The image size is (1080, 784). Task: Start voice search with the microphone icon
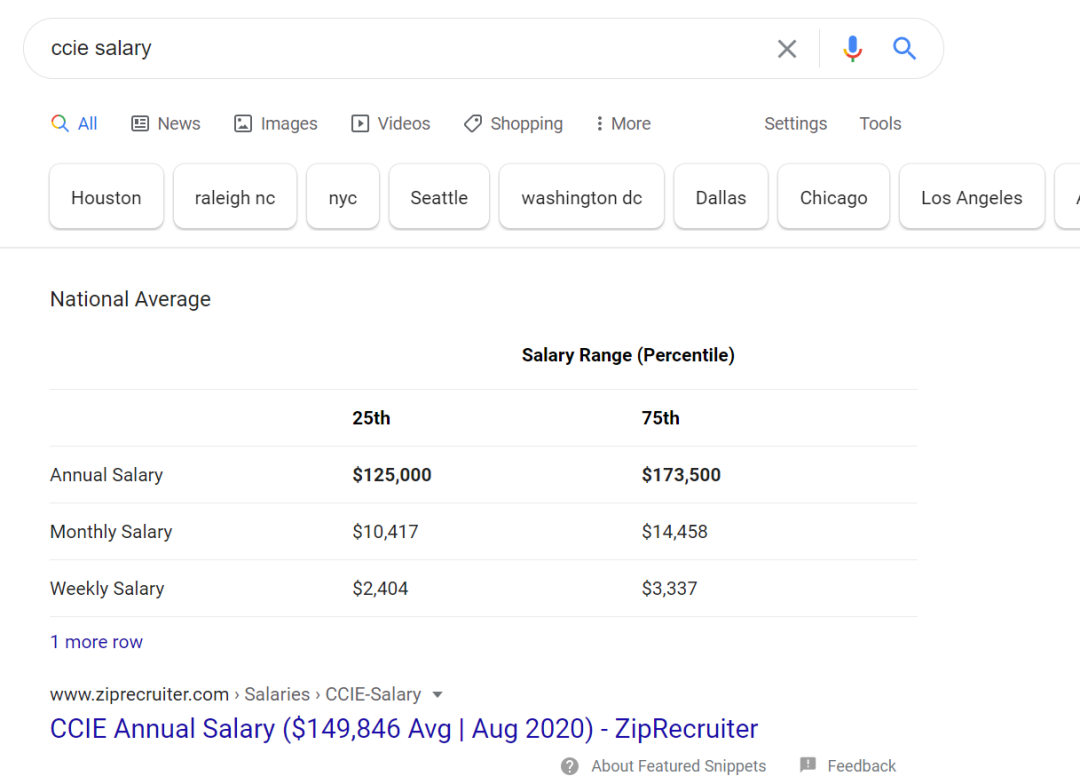852,48
